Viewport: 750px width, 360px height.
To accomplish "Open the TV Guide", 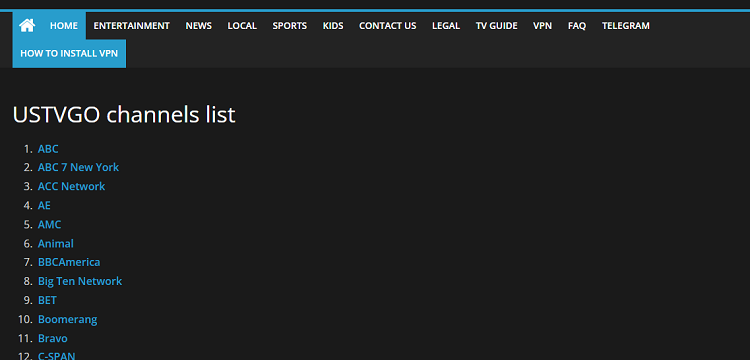I will tap(496, 26).
